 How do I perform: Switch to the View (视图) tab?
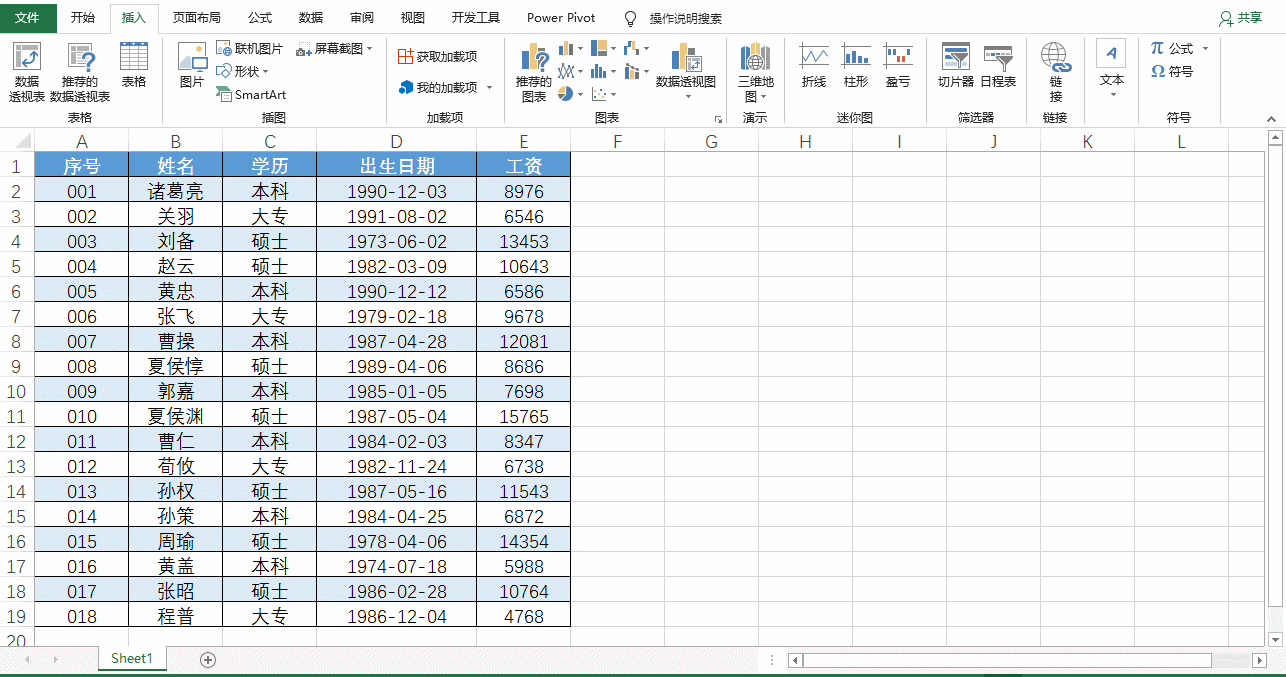(x=412, y=18)
